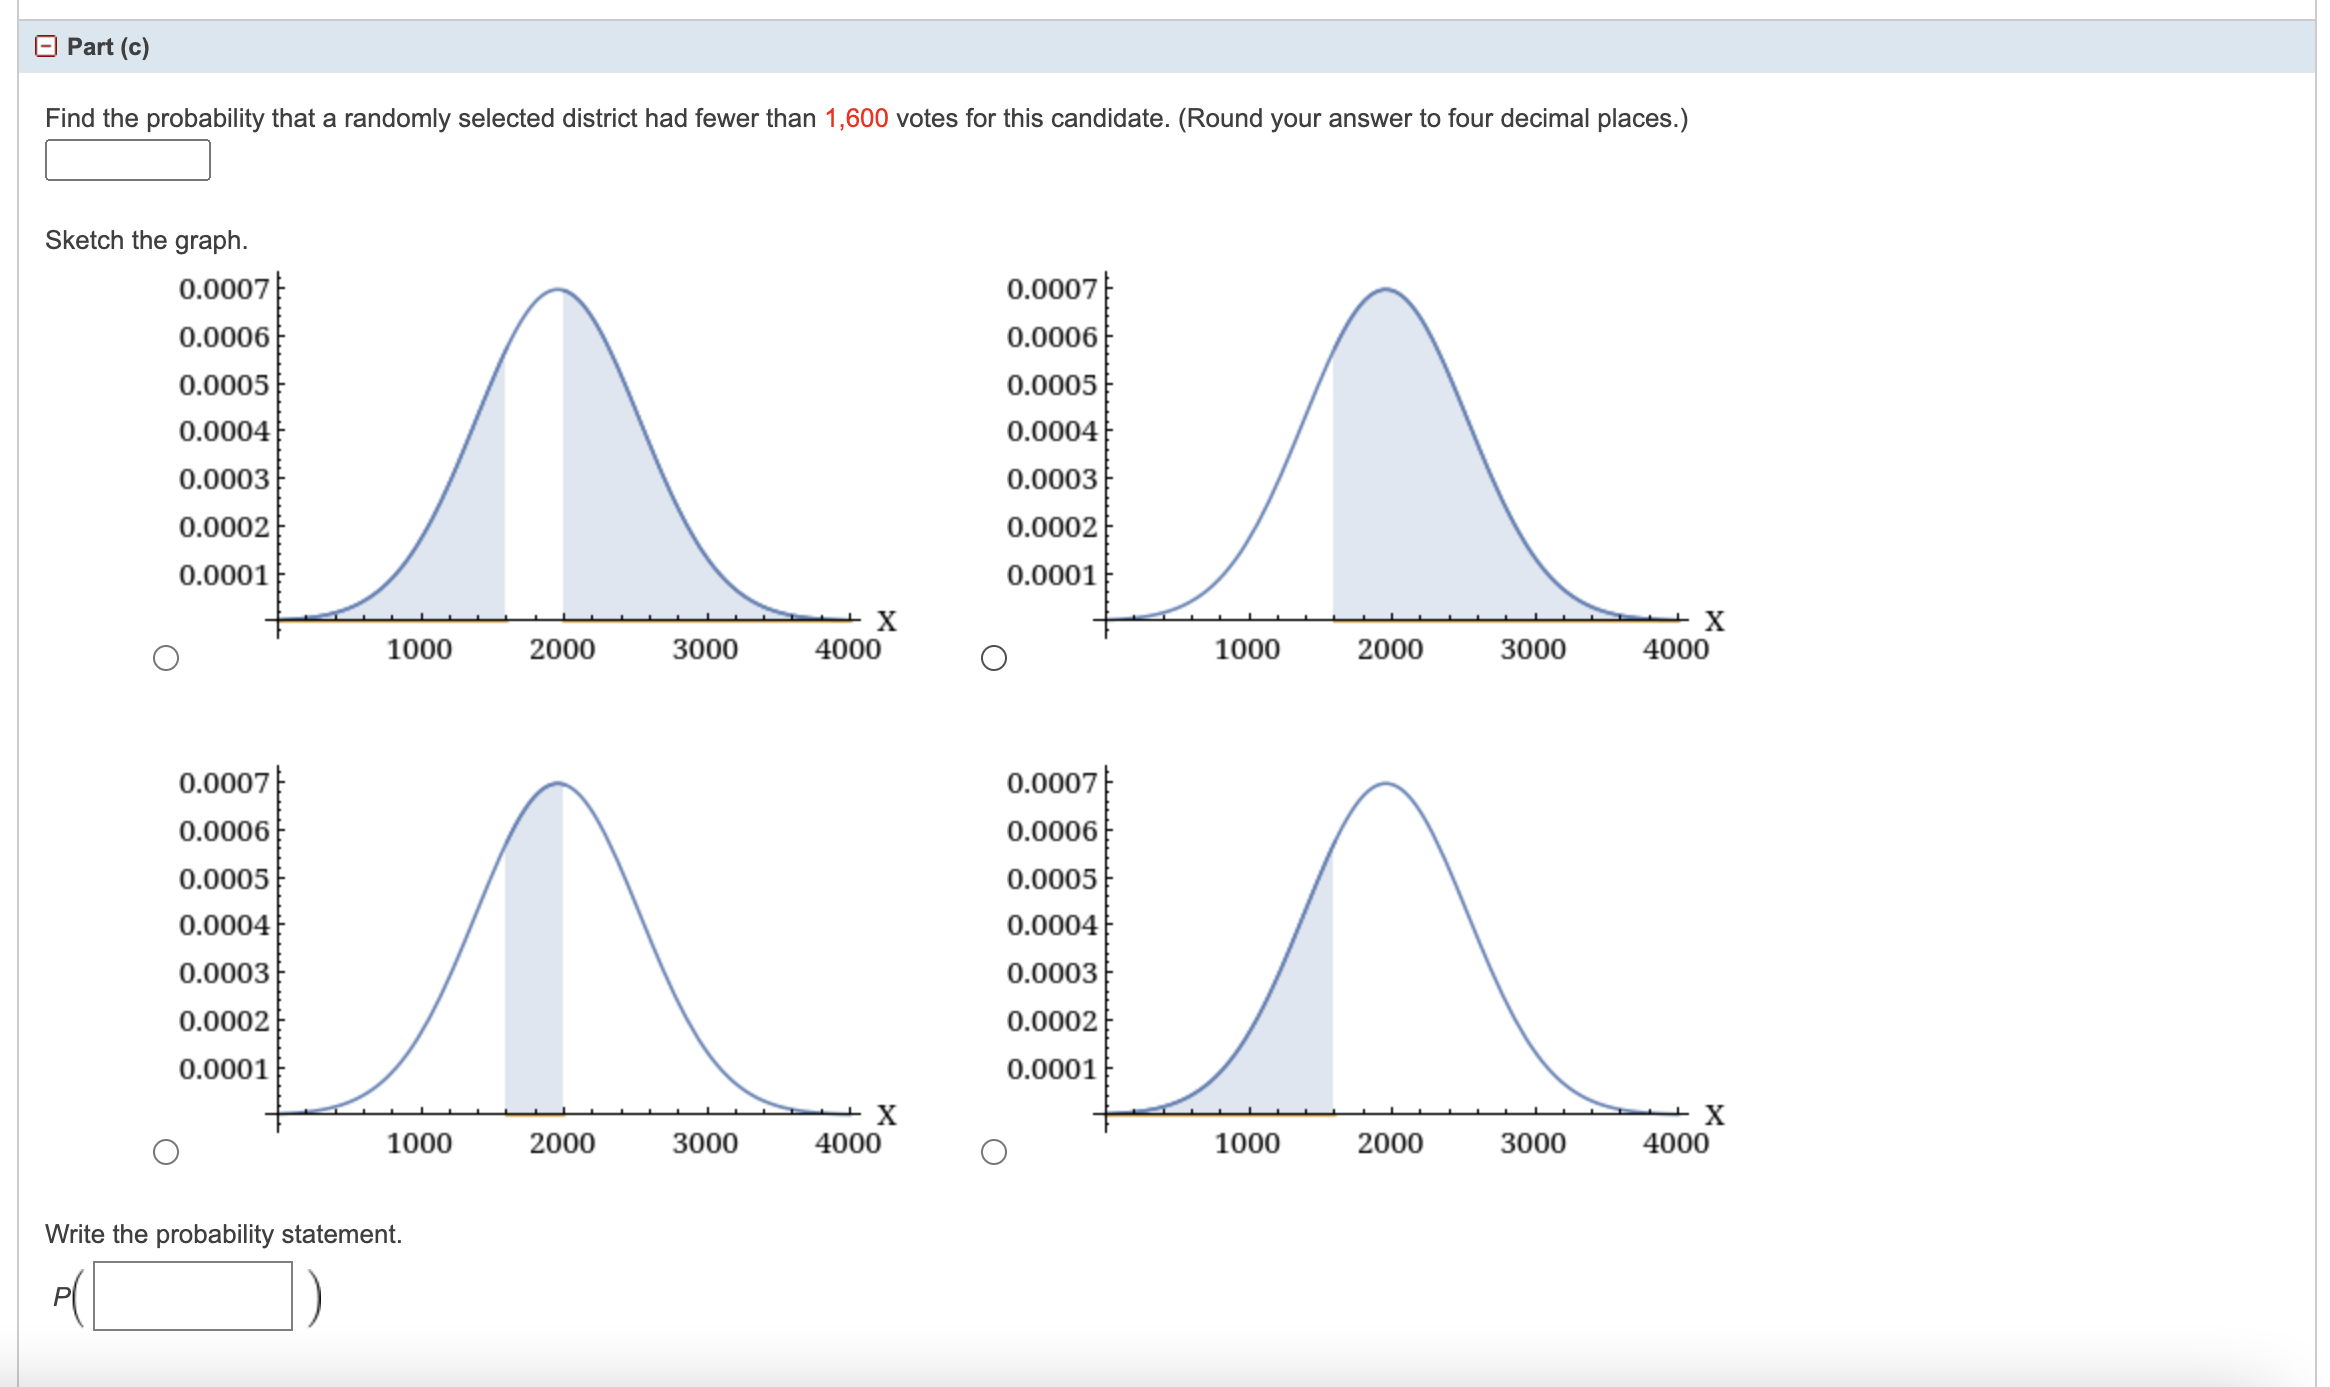
Task: Select graph shaded left of 1600
Action: 993,1152
